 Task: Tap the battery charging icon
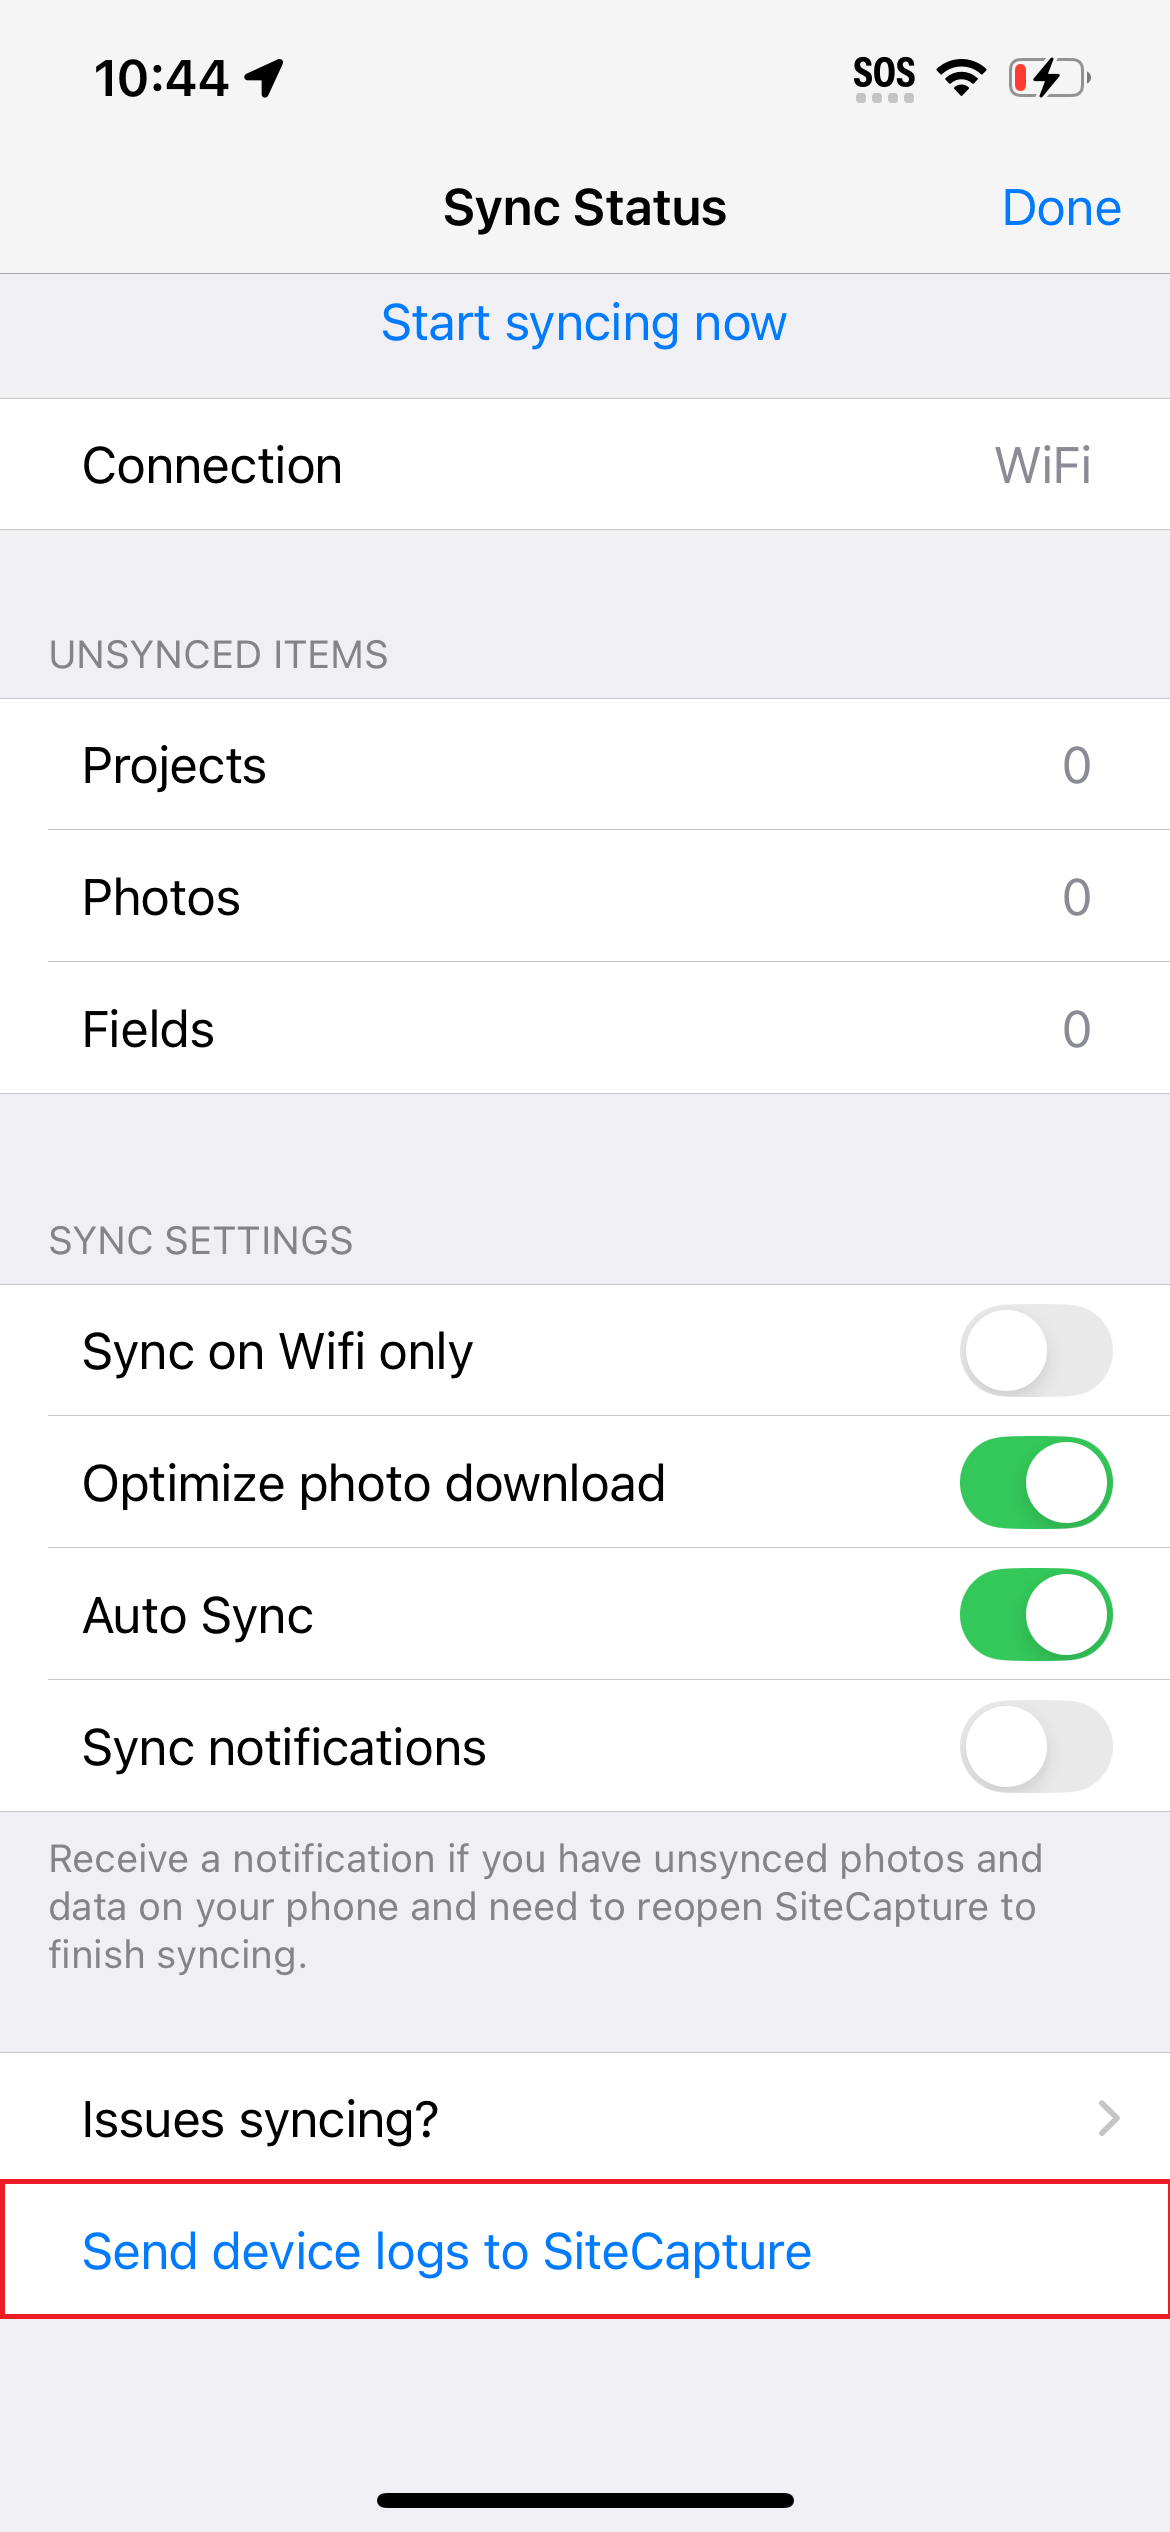pos(1049,78)
